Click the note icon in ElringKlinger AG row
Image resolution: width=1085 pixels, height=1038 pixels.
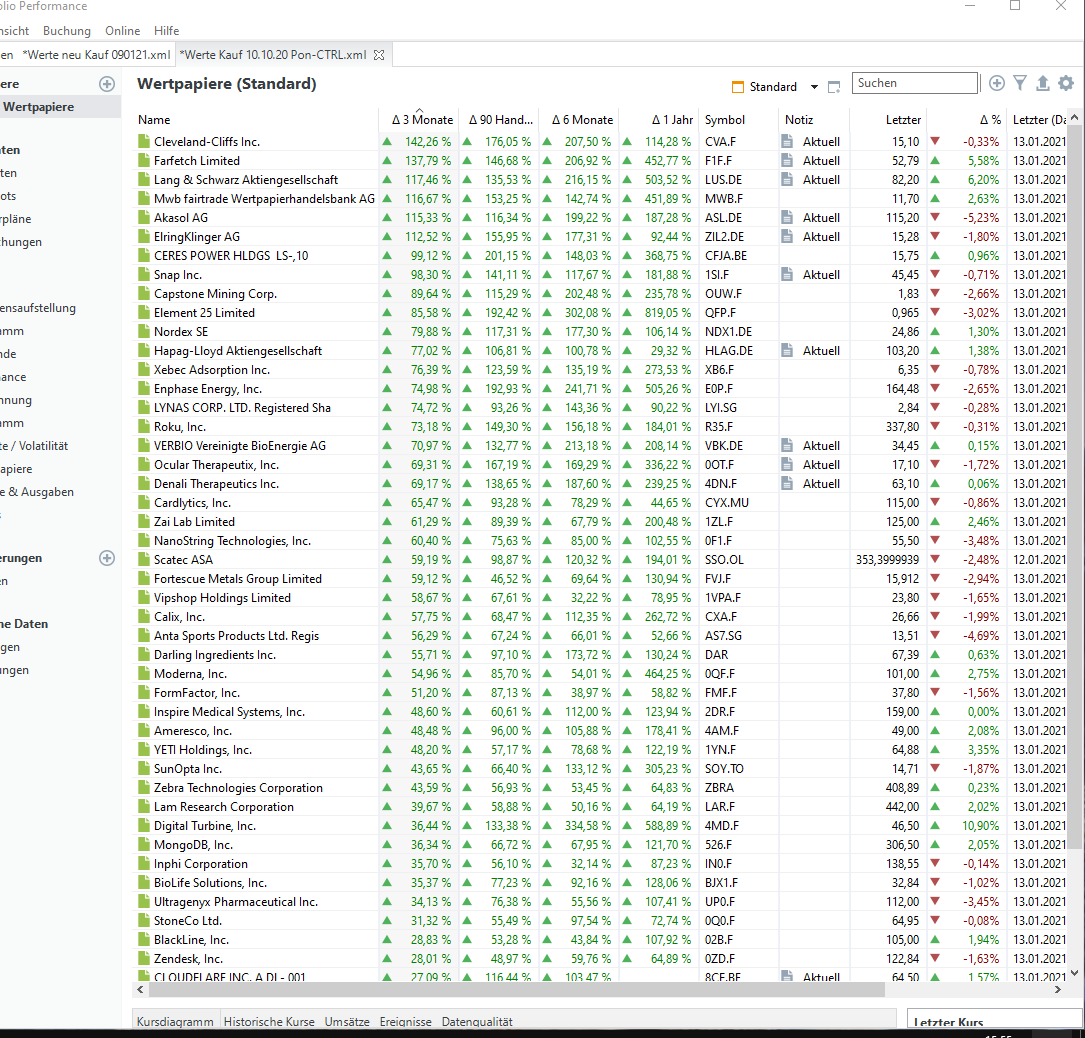tap(787, 237)
